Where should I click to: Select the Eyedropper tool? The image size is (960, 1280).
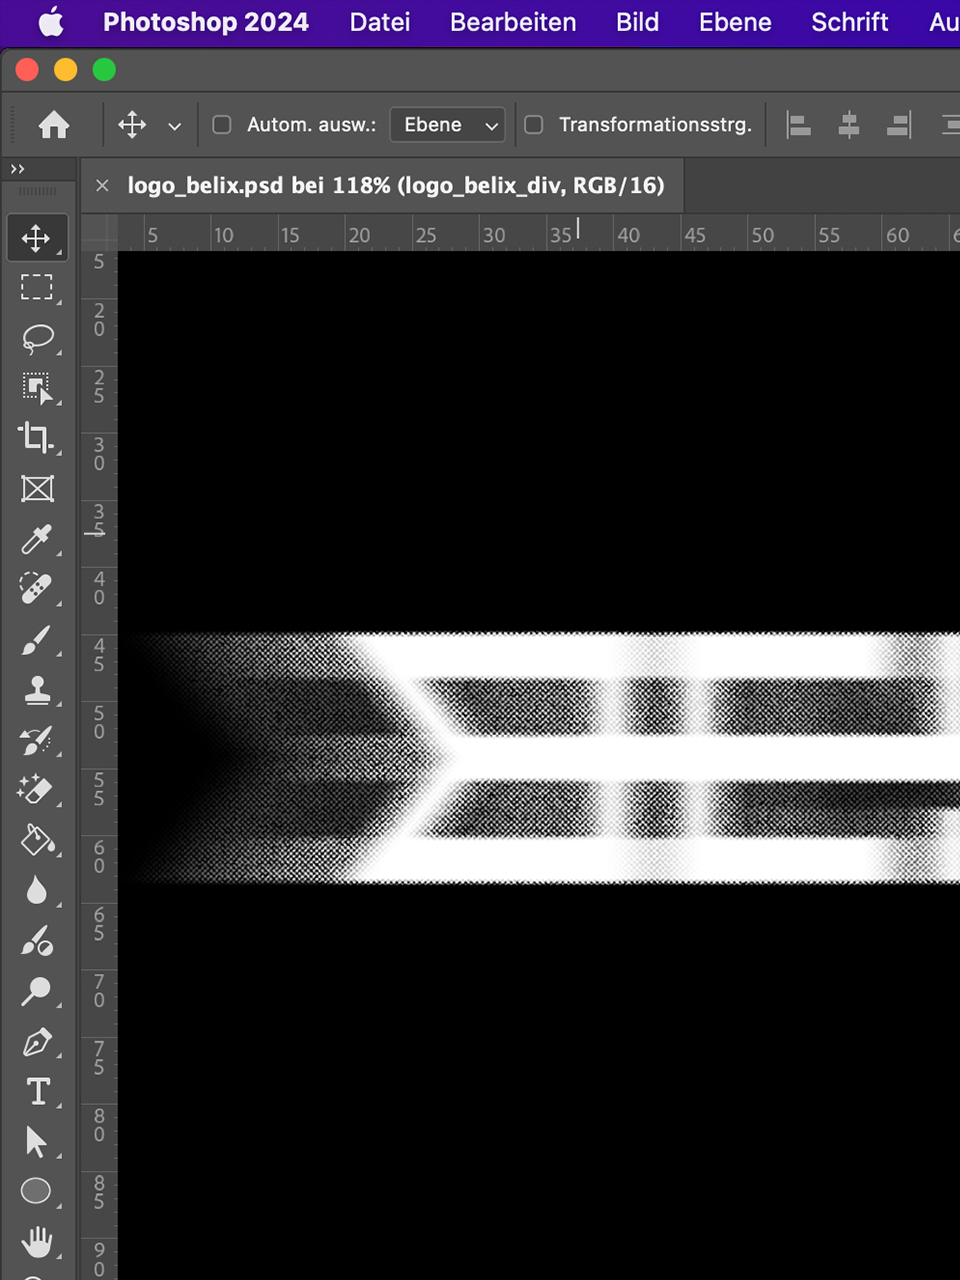coord(37,539)
